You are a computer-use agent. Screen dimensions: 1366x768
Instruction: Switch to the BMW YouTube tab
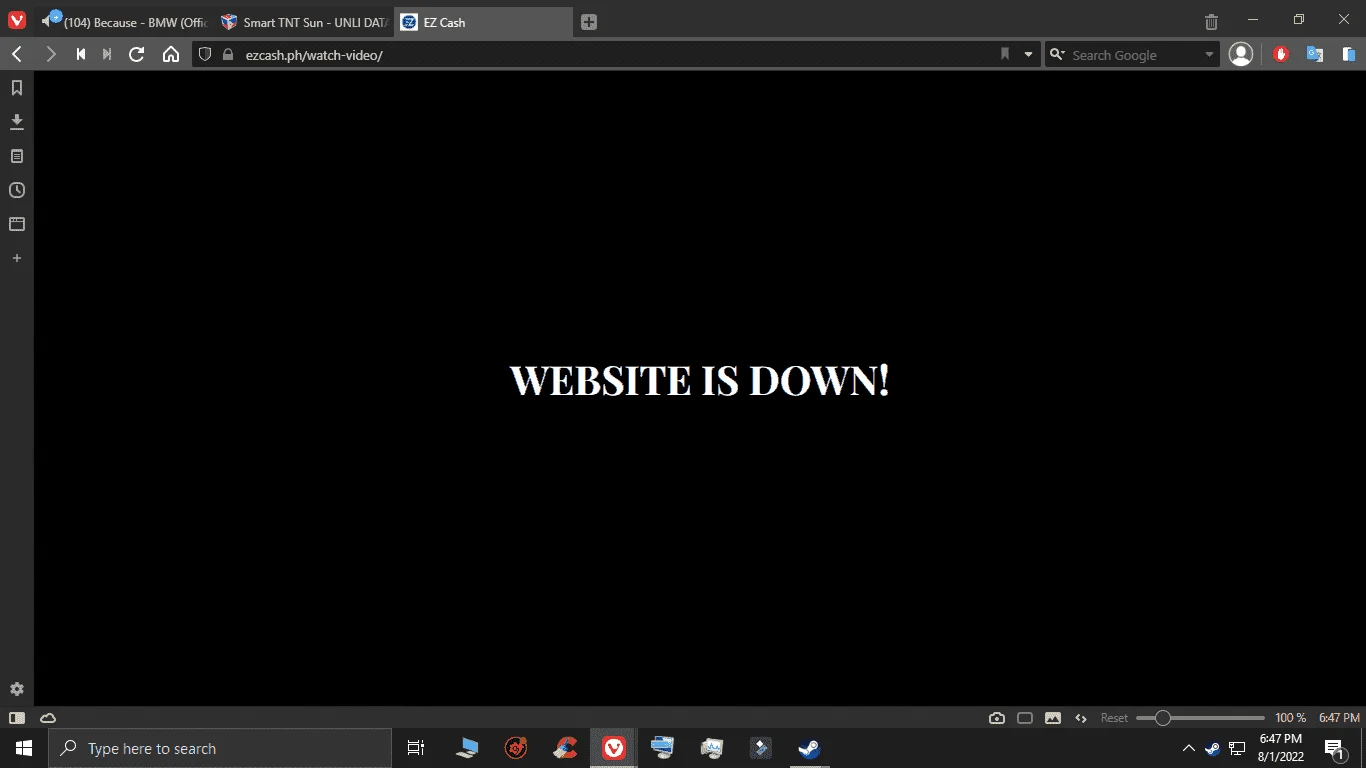[x=122, y=22]
